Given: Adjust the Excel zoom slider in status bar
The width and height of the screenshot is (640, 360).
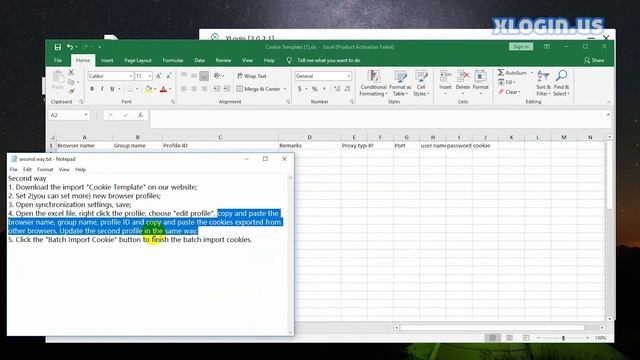Looking at the screenshot, I should coord(563,338).
